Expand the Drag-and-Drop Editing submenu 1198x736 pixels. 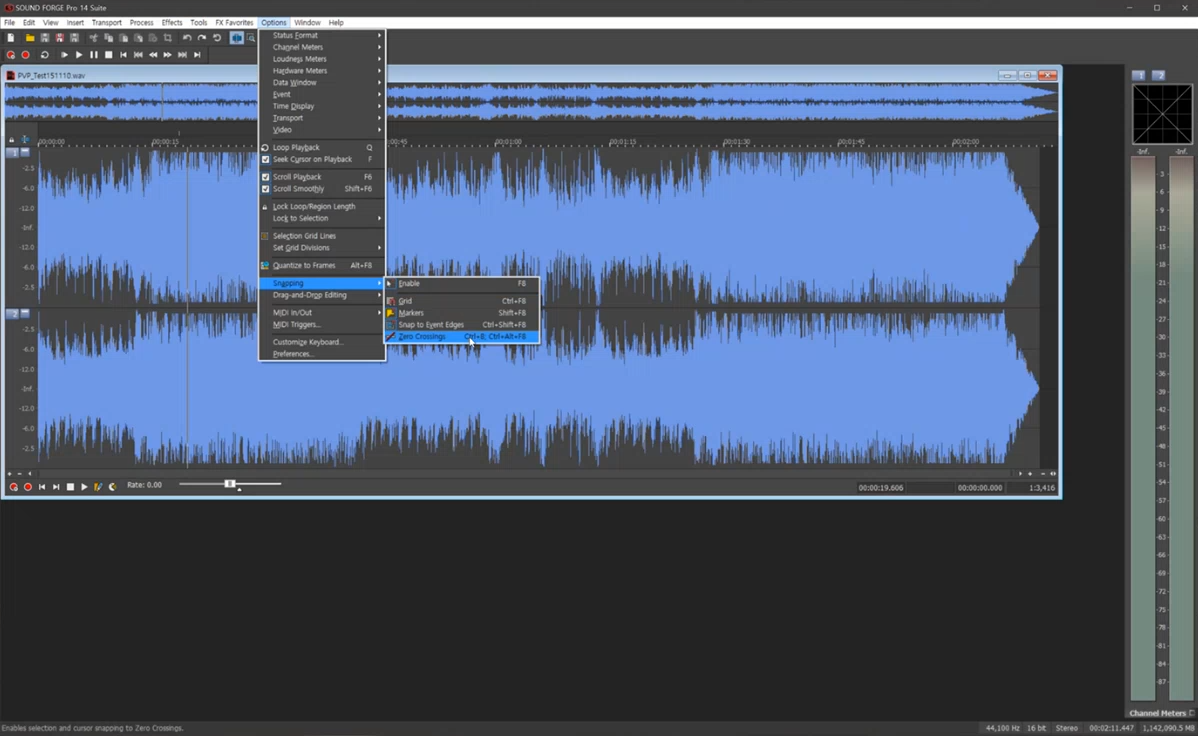321,295
